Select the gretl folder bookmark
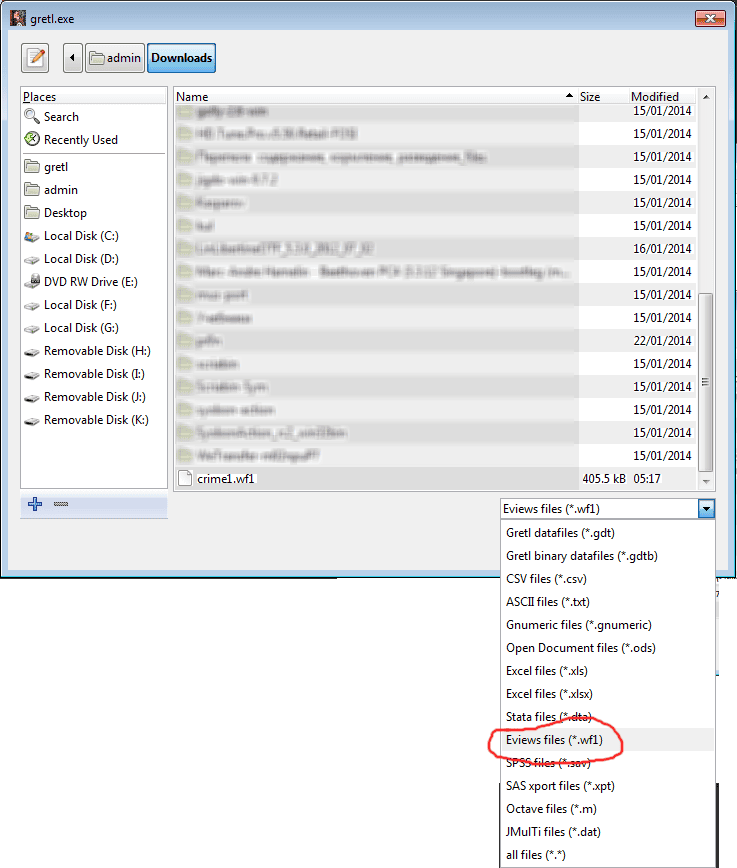Image resolution: width=737 pixels, height=868 pixels. (x=57, y=167)
